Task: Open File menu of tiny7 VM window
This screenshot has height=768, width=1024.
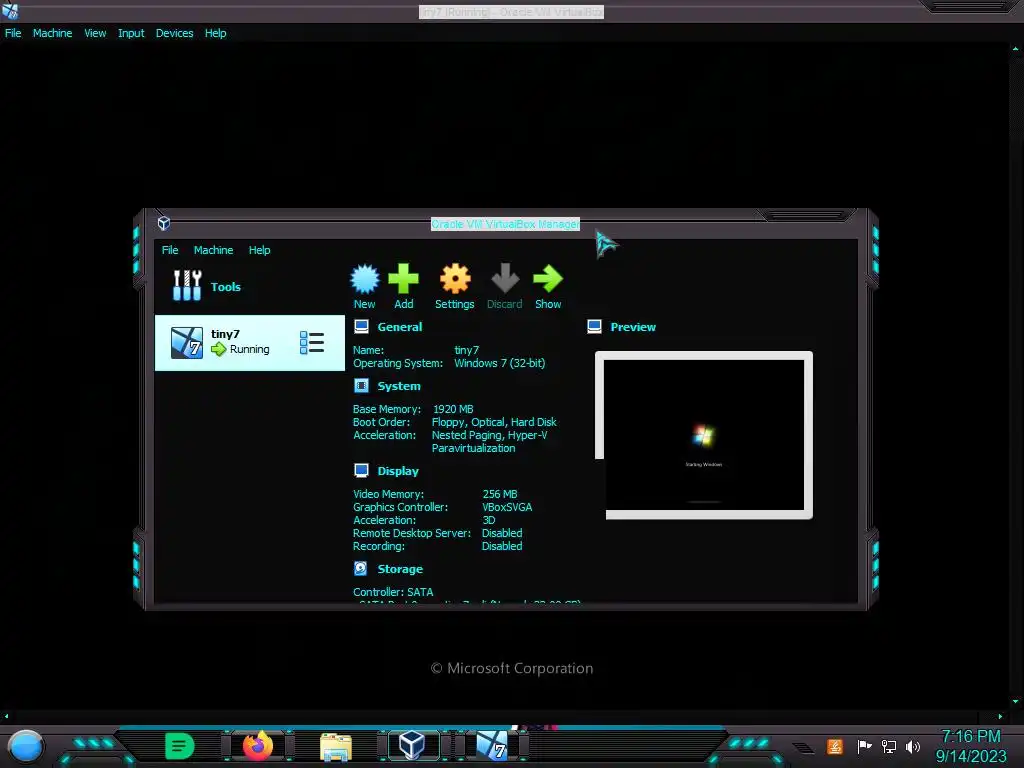Action: (13, 33)
